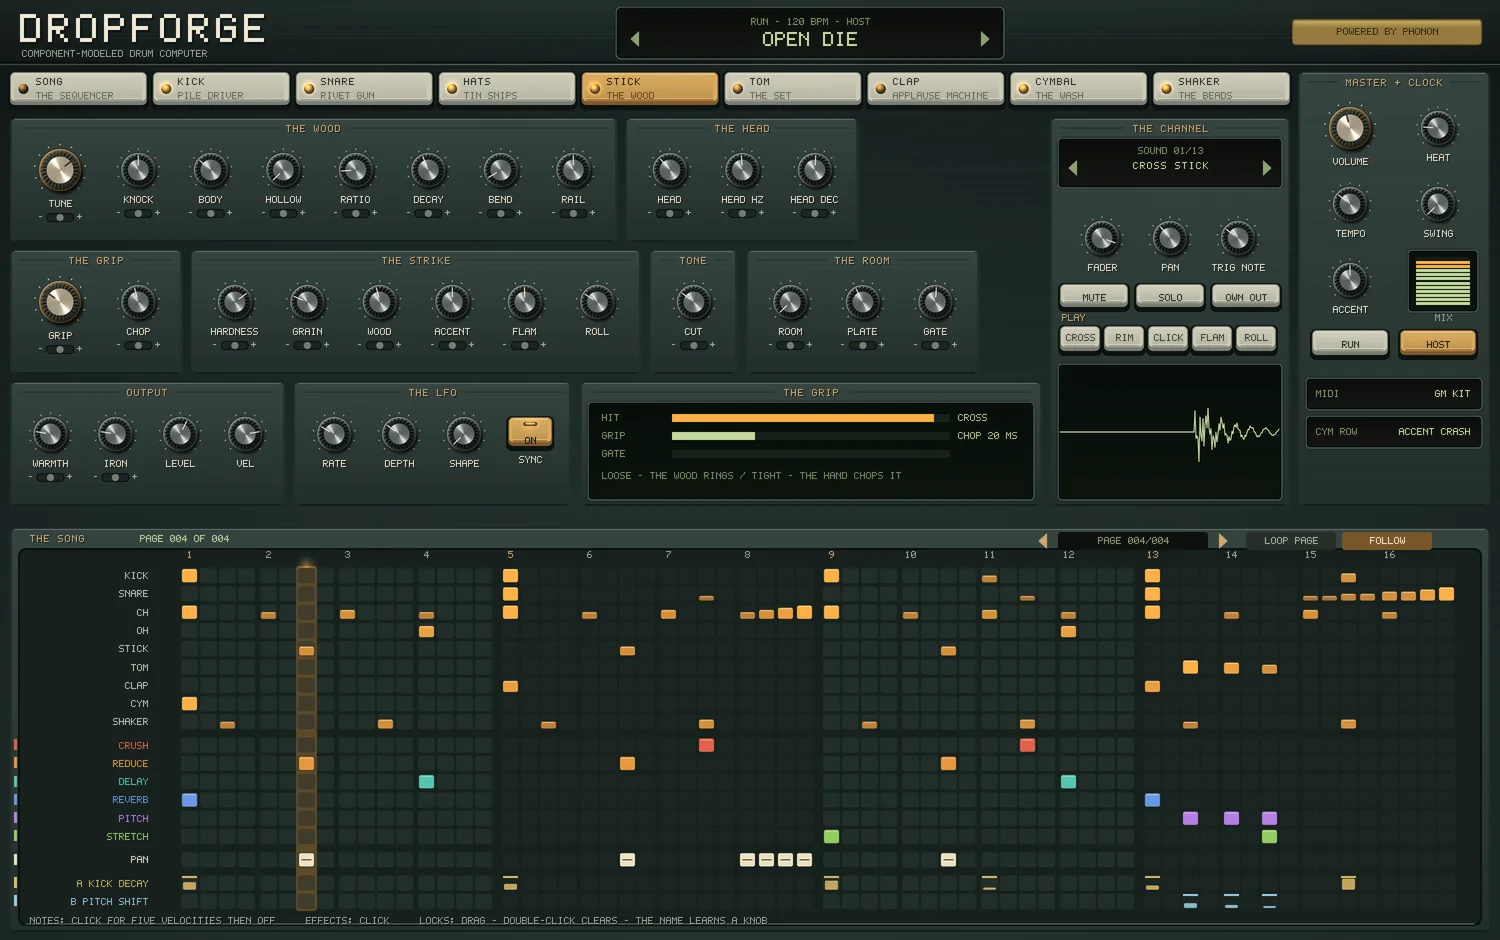Toggle the KICK step at beat 5
Viewport: 1500px width, 940px height.
click(510, 576)
